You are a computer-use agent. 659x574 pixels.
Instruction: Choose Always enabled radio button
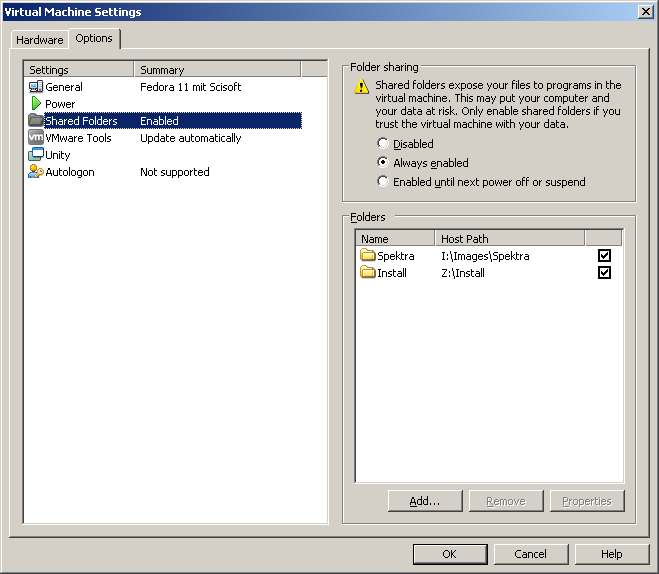click(x=383, y=163)
